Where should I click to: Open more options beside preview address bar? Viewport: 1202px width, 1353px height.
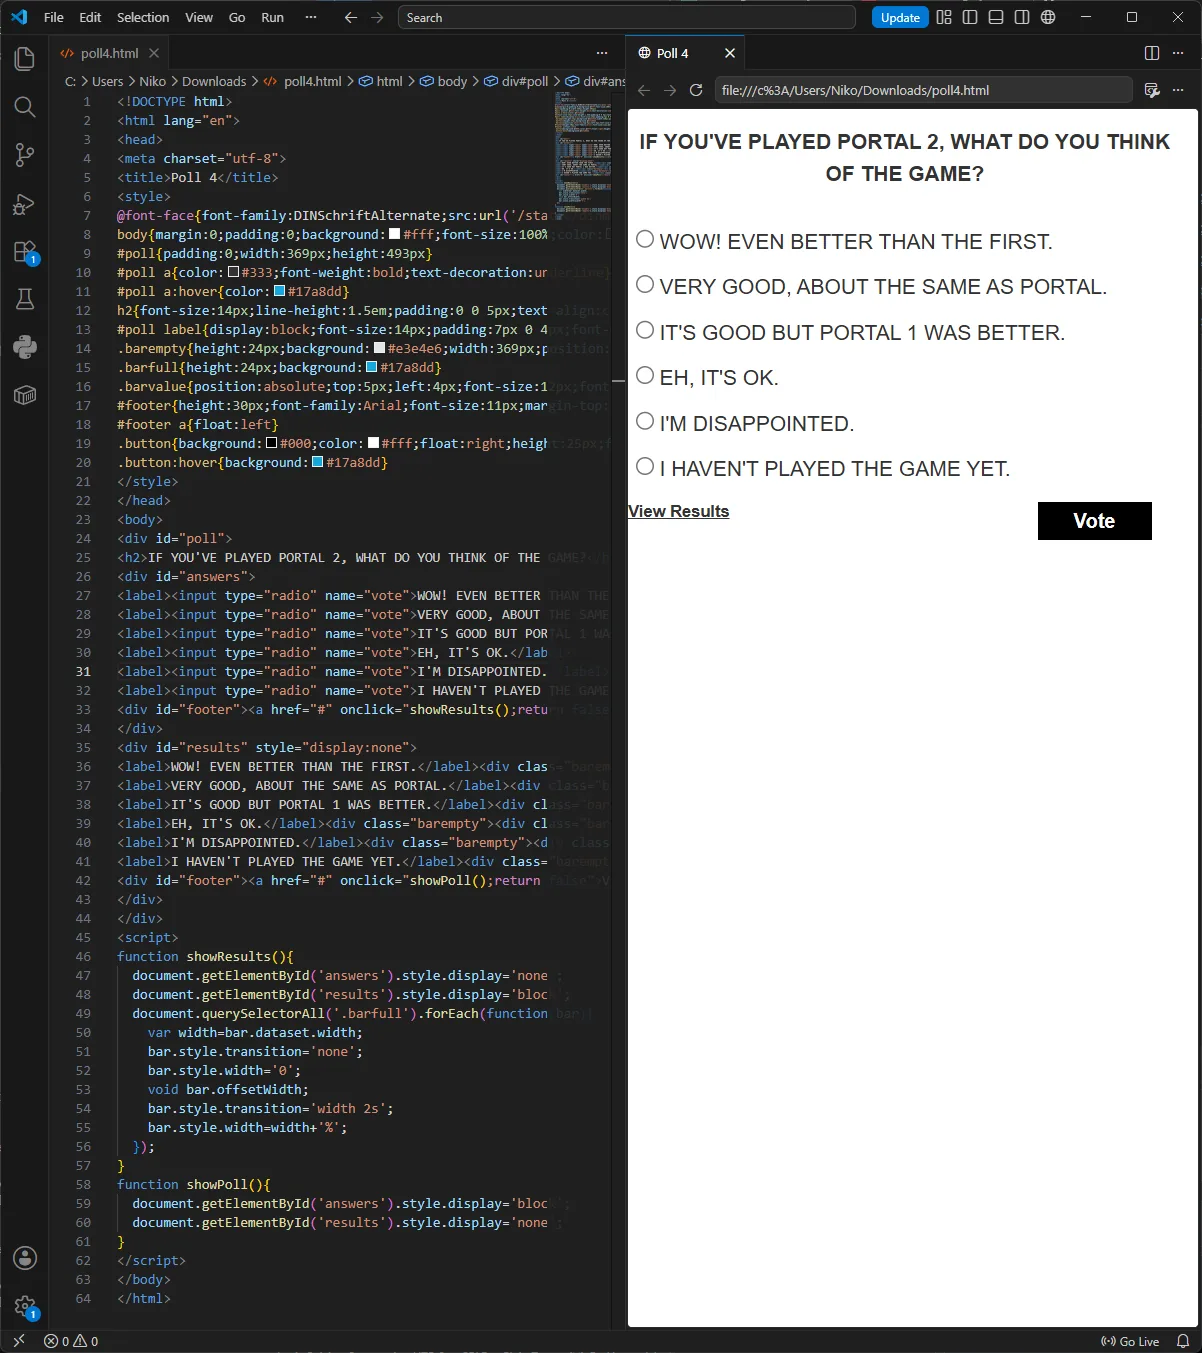coord(1178,90)
